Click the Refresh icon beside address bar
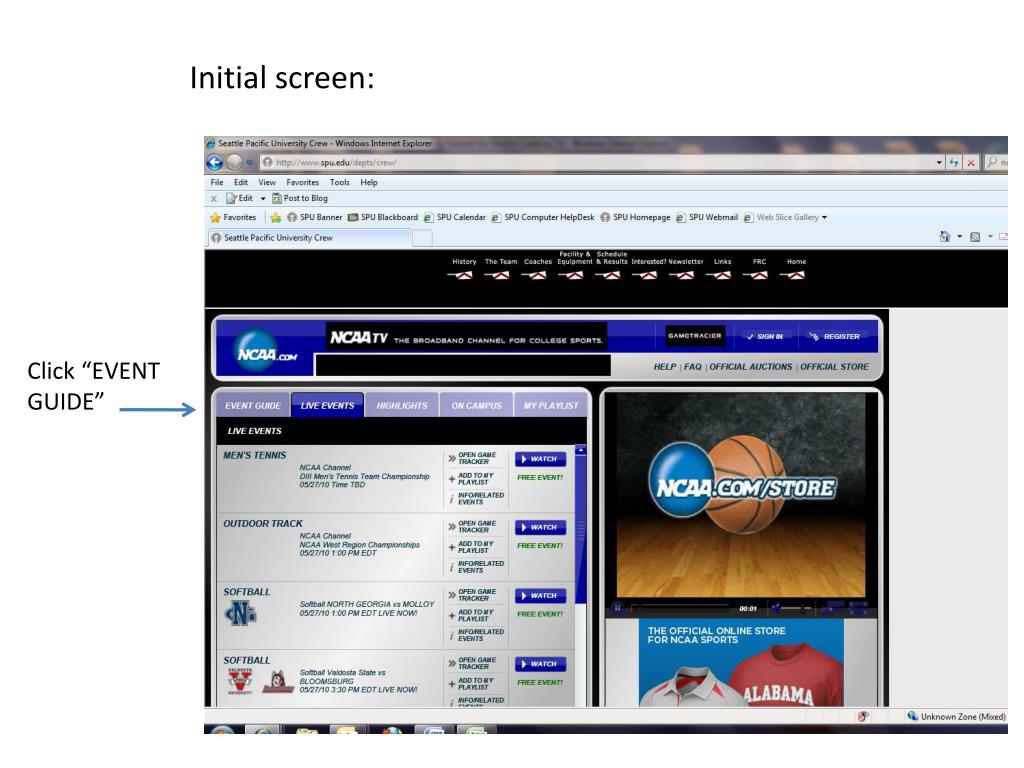 tap(954, 163)
